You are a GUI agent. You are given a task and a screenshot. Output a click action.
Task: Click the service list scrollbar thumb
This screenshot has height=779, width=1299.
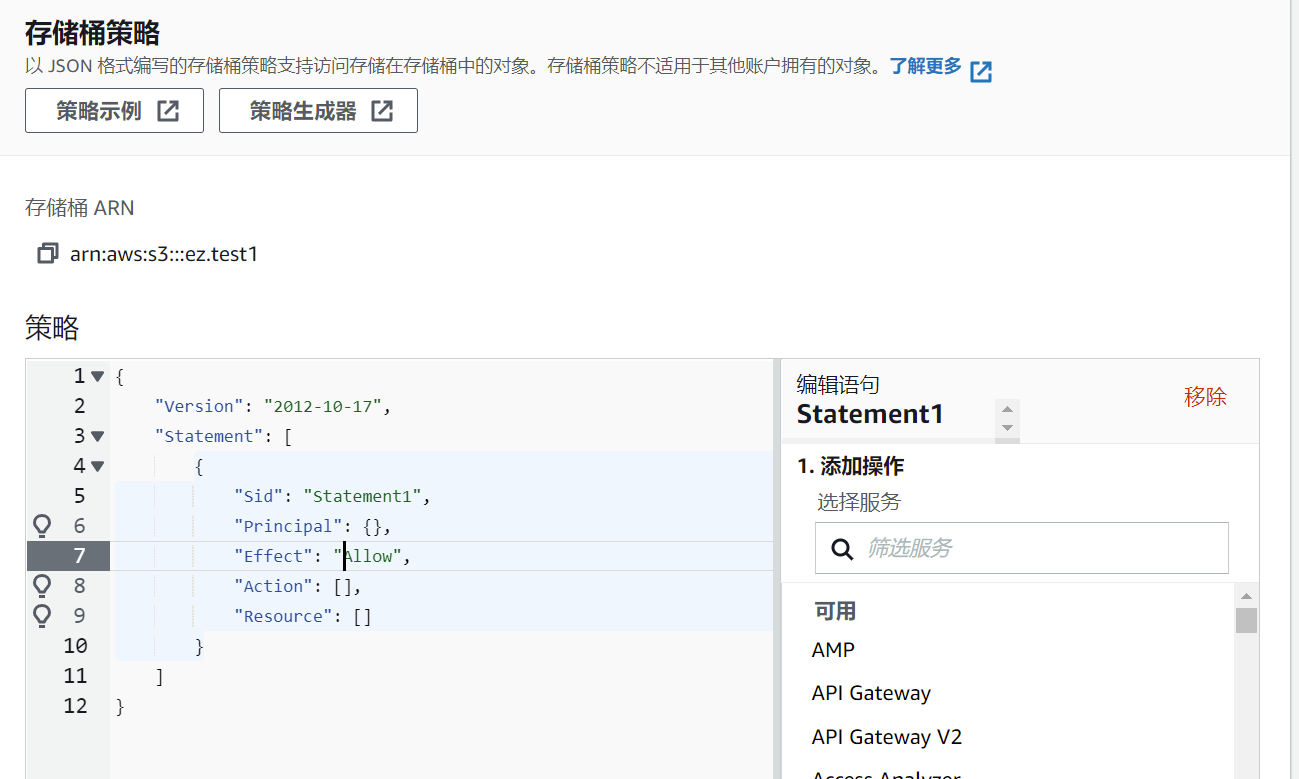(x=1246, y=620)
